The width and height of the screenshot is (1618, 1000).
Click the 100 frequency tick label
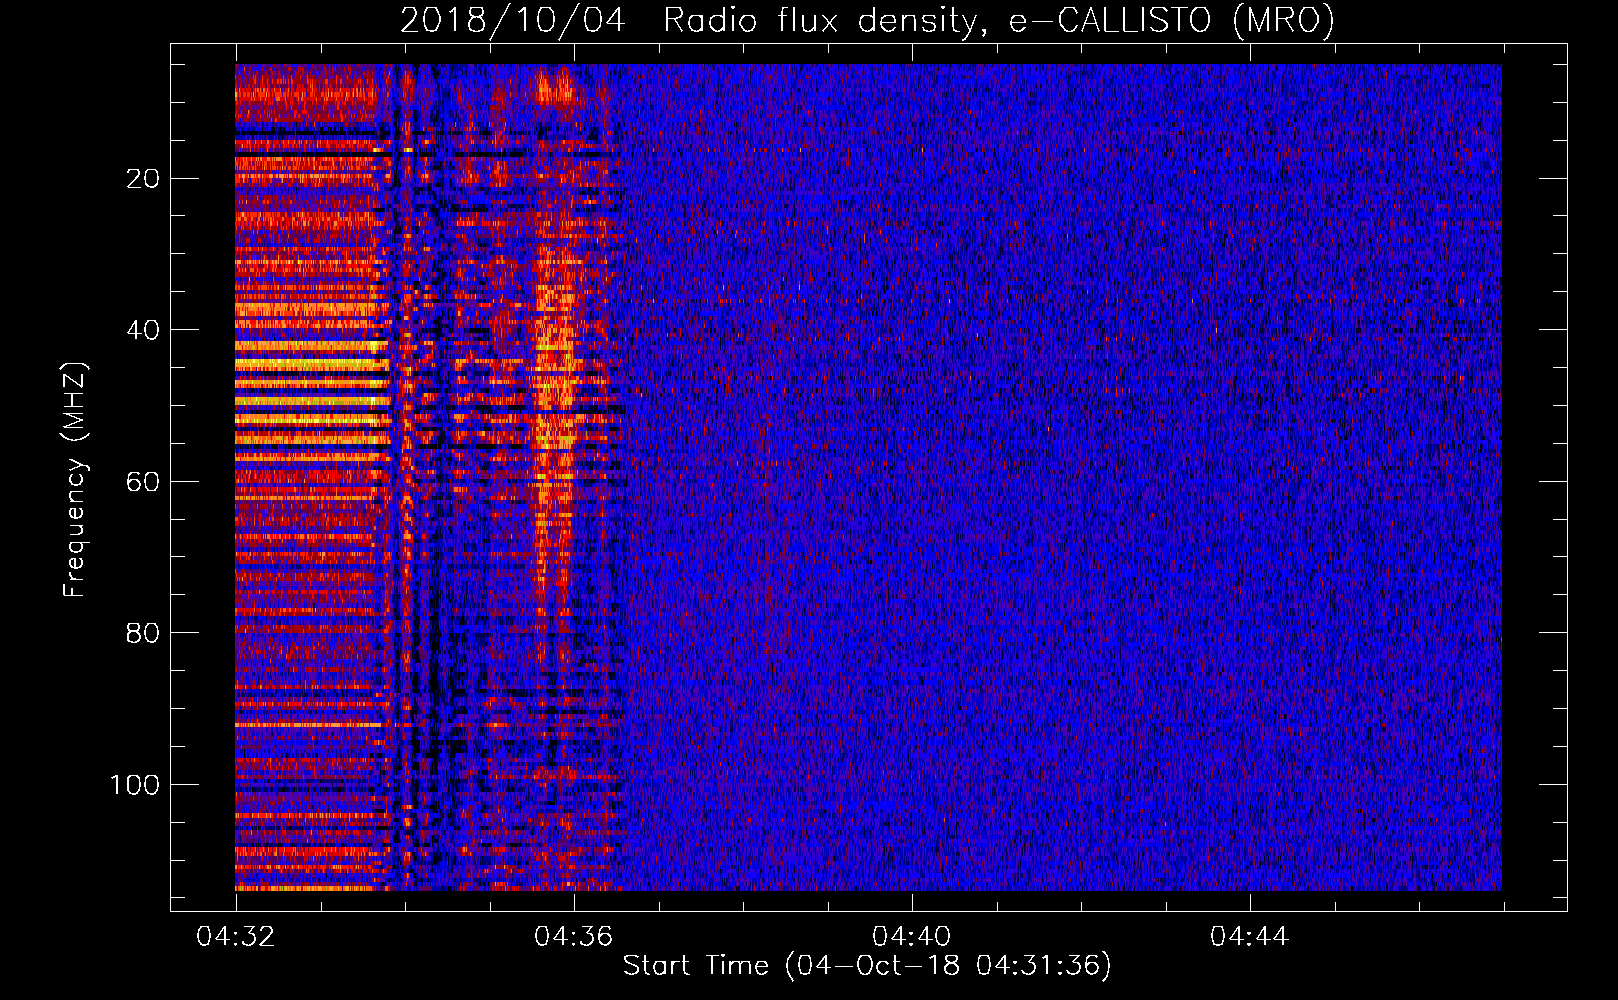(135, 785)
